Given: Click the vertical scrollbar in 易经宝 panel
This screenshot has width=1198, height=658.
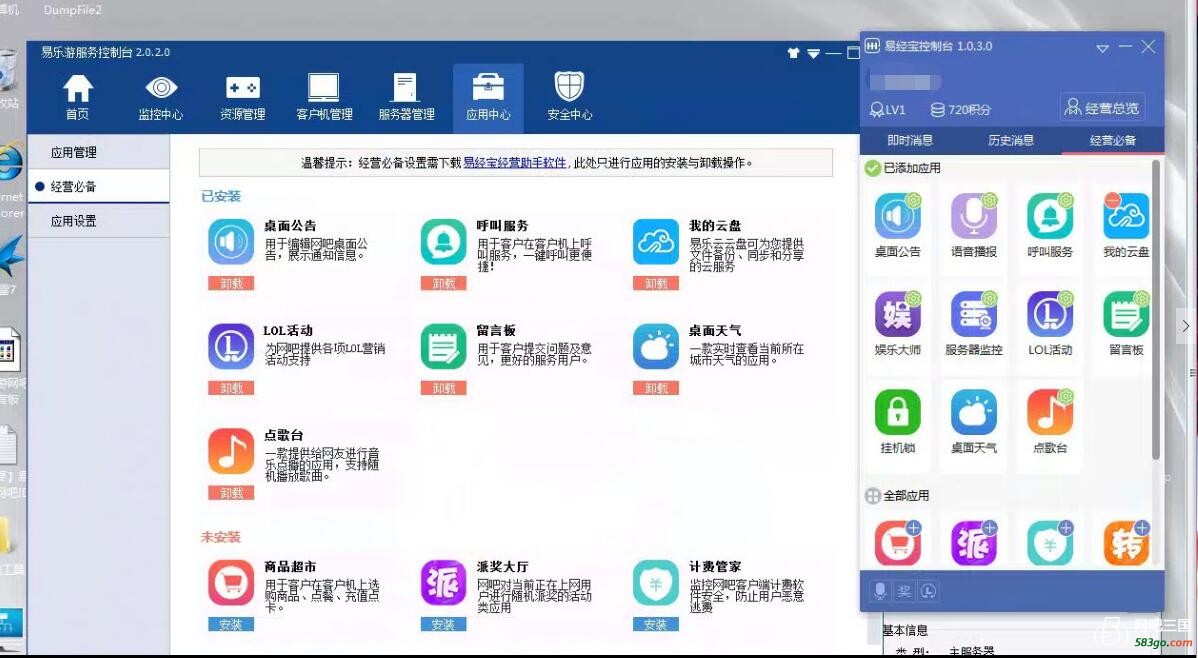Looking at the screenshot, I should (x=1156, y=310).
